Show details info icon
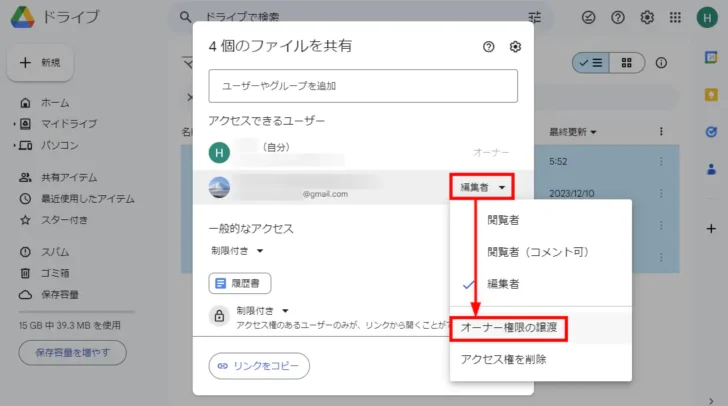This screenshot has width=728, height=406. pyautogui.click(x=661, y=63)
